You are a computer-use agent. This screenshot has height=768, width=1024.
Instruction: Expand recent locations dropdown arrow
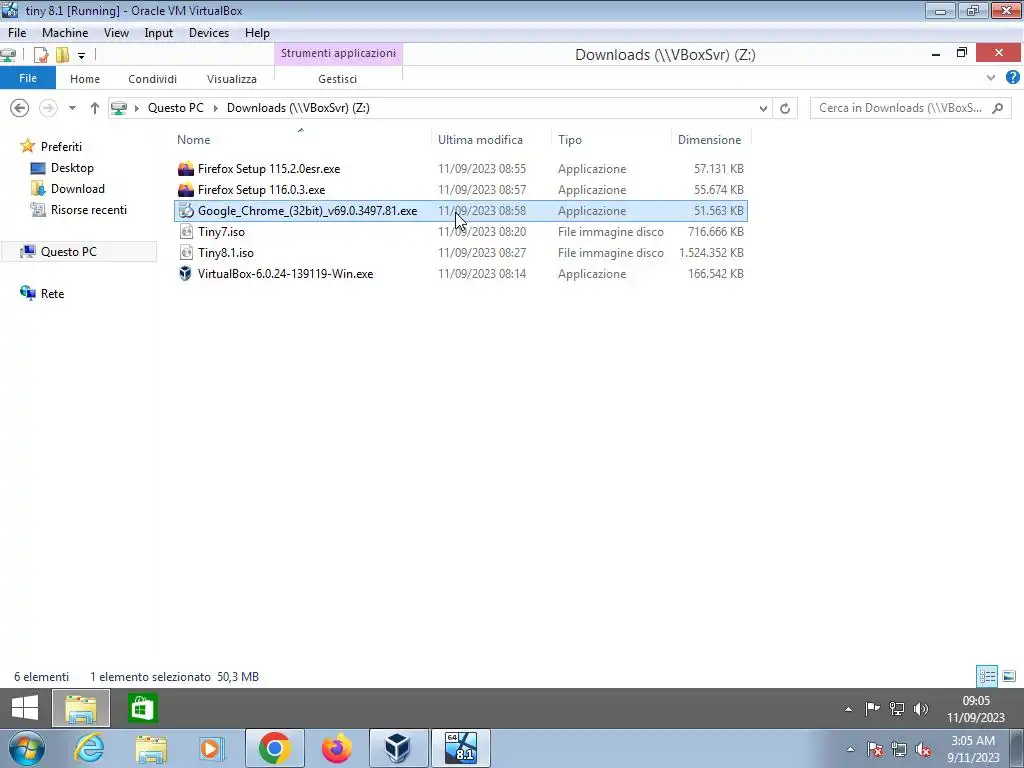tap(72, 108)
